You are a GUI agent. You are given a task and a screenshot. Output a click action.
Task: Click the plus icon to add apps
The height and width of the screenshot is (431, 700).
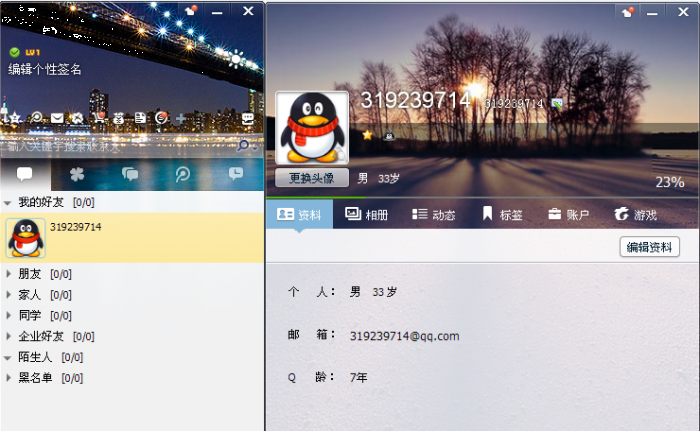[x=181, y=118]
